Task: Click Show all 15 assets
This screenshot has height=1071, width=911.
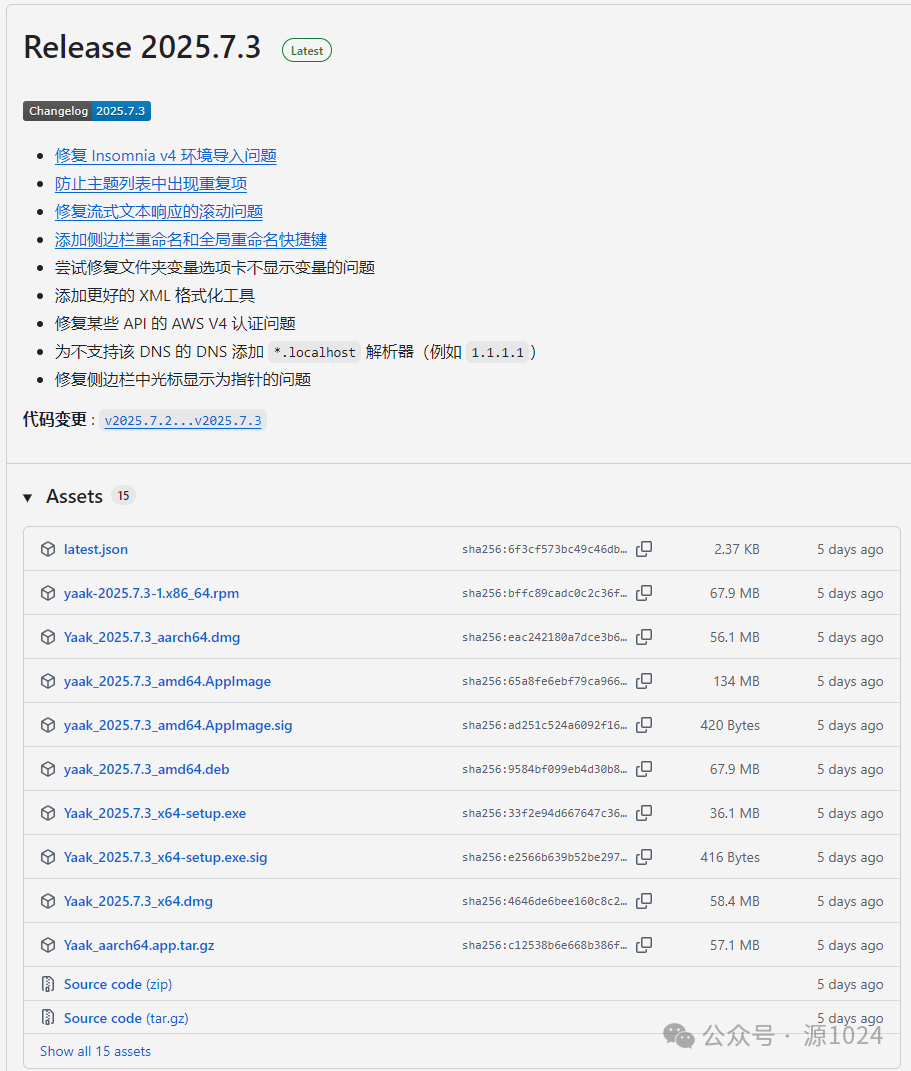Action: [95, 1050]
